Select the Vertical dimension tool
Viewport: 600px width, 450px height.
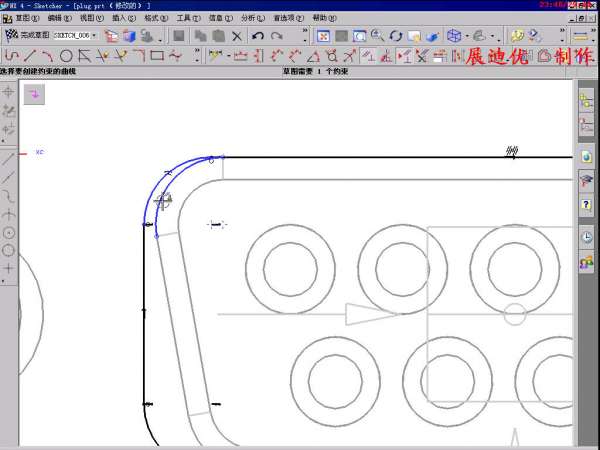[259, 56]
